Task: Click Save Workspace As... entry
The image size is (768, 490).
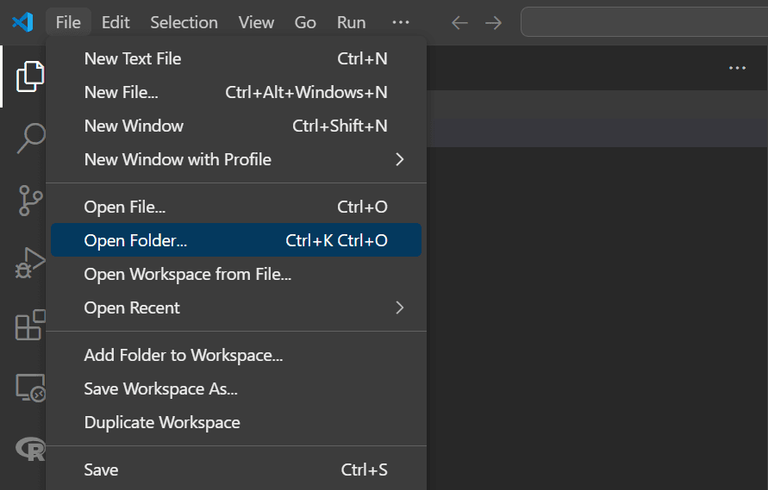Action: pyautogui.click(x=236, y=389)
